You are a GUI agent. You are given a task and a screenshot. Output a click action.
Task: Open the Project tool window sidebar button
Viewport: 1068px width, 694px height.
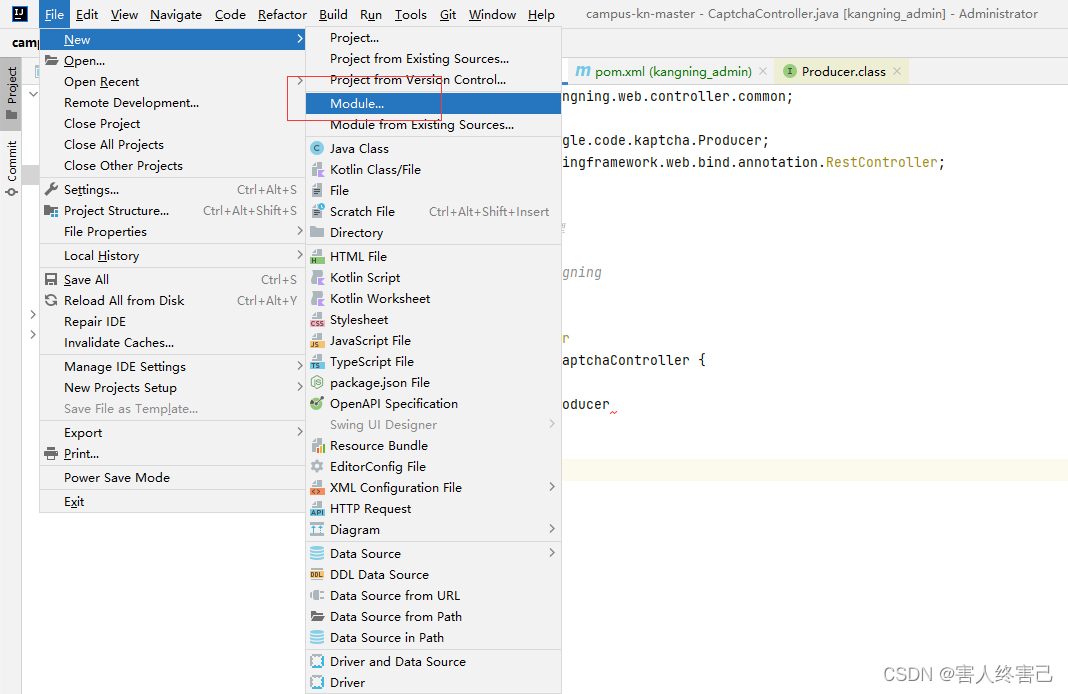pyautogui.click(x=12, y=93)
